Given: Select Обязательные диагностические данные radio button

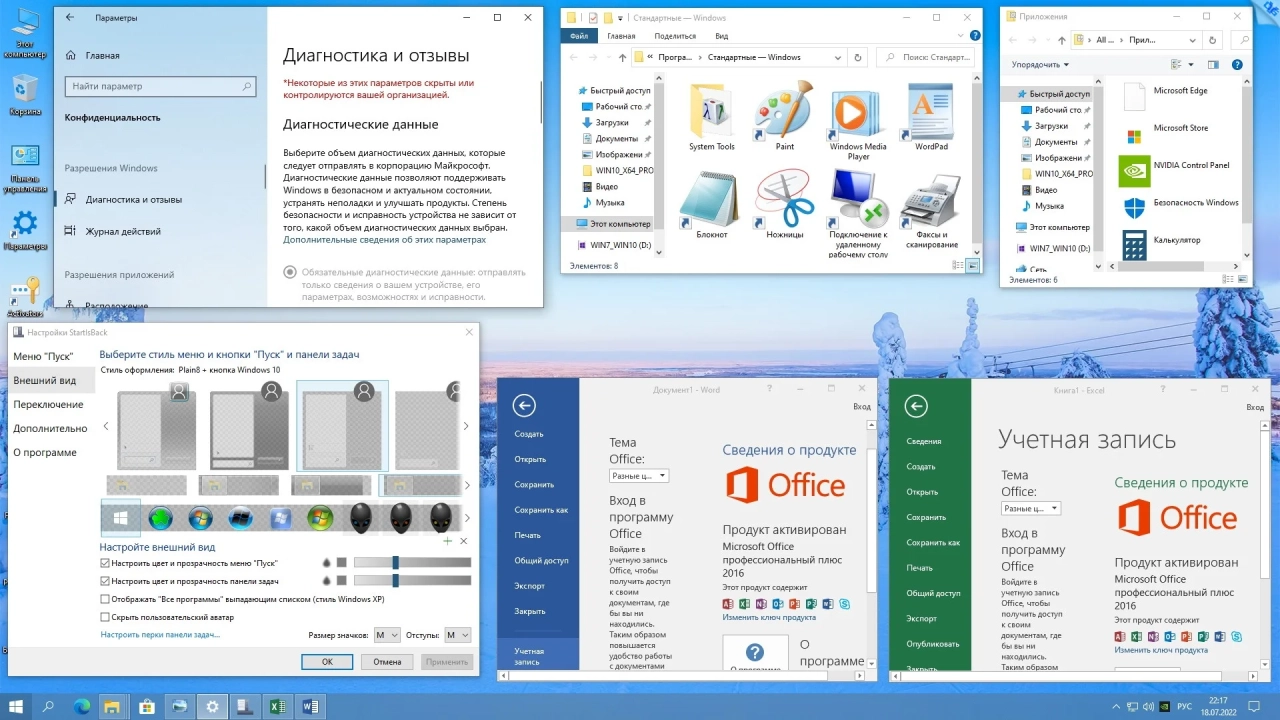Looking at the screenshot, I should 290,272.
